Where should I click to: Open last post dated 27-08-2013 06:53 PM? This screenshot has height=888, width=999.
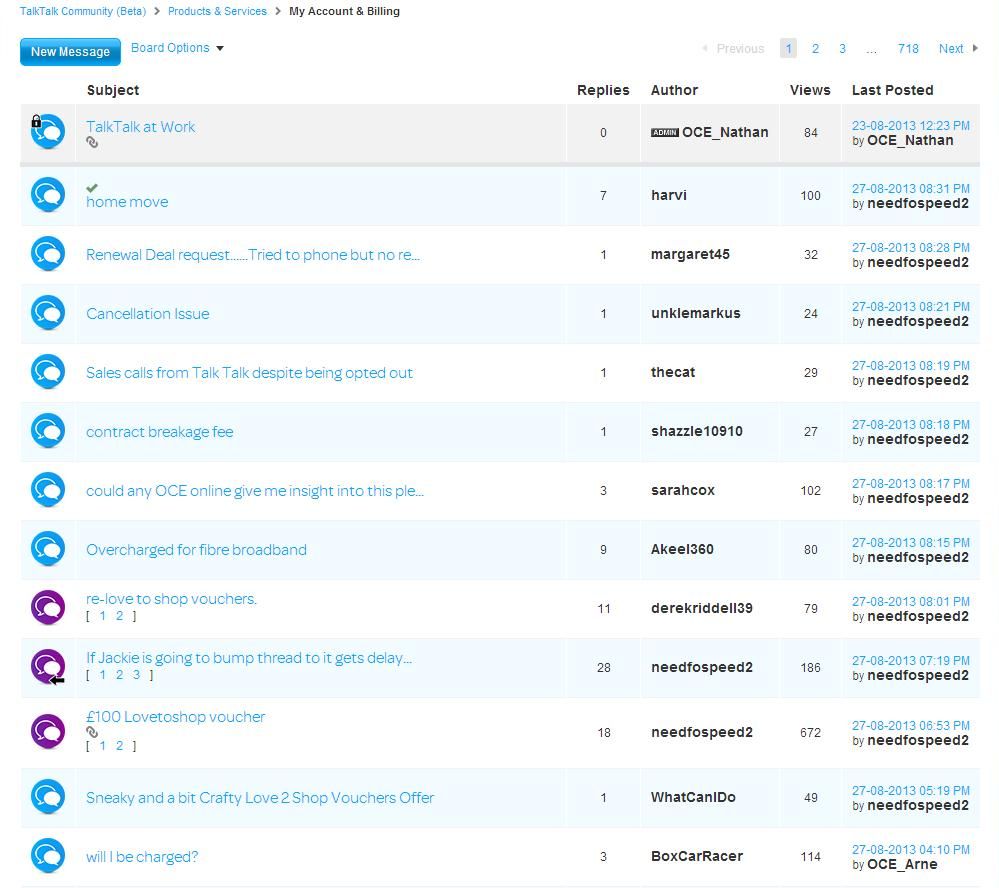coord(911,726)
